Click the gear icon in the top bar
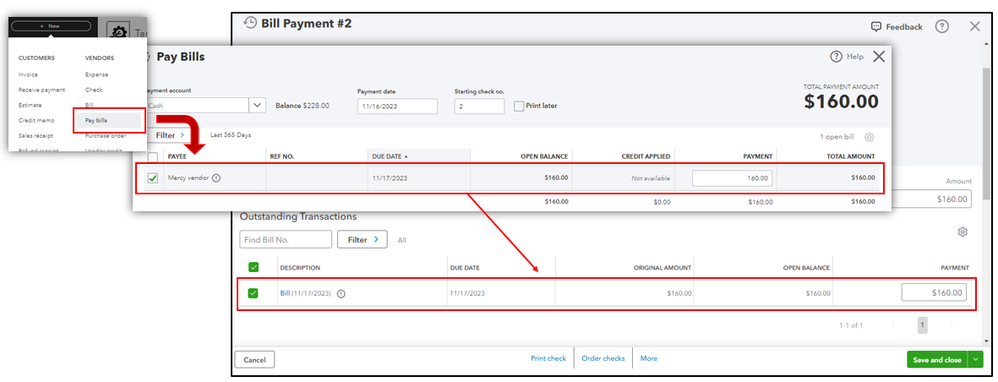The image size is (998, 382). coord(117,32)
